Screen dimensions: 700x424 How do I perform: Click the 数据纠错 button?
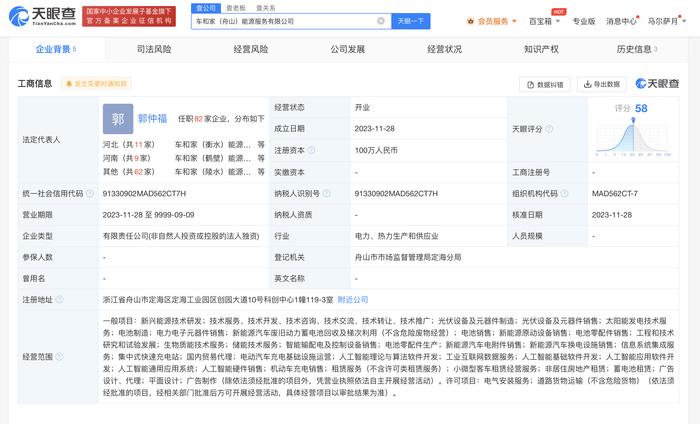(x=545, y=84)
